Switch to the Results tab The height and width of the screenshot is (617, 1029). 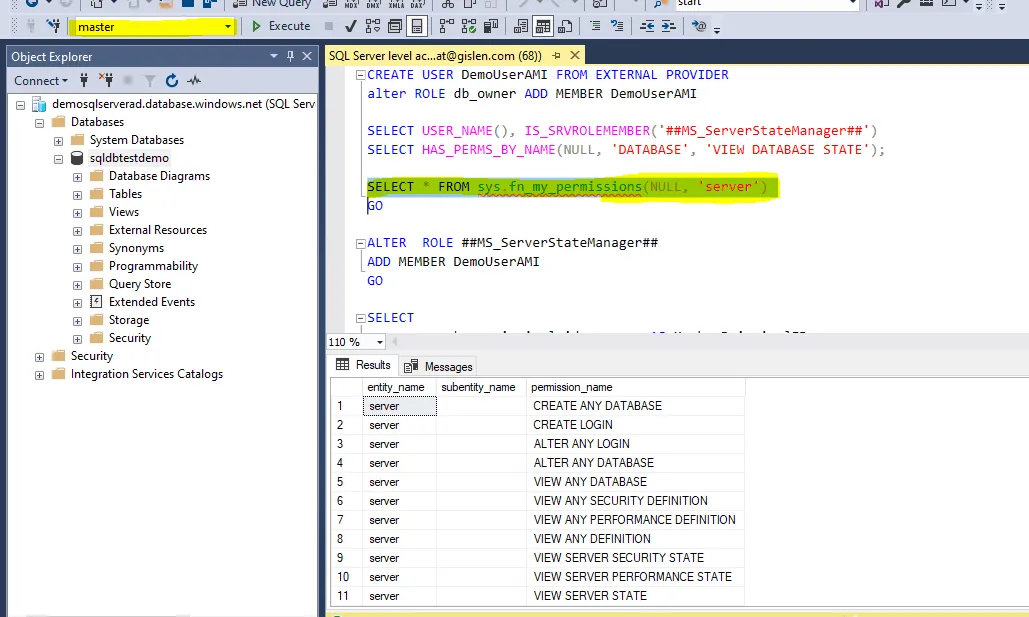(x=364, y=365)
